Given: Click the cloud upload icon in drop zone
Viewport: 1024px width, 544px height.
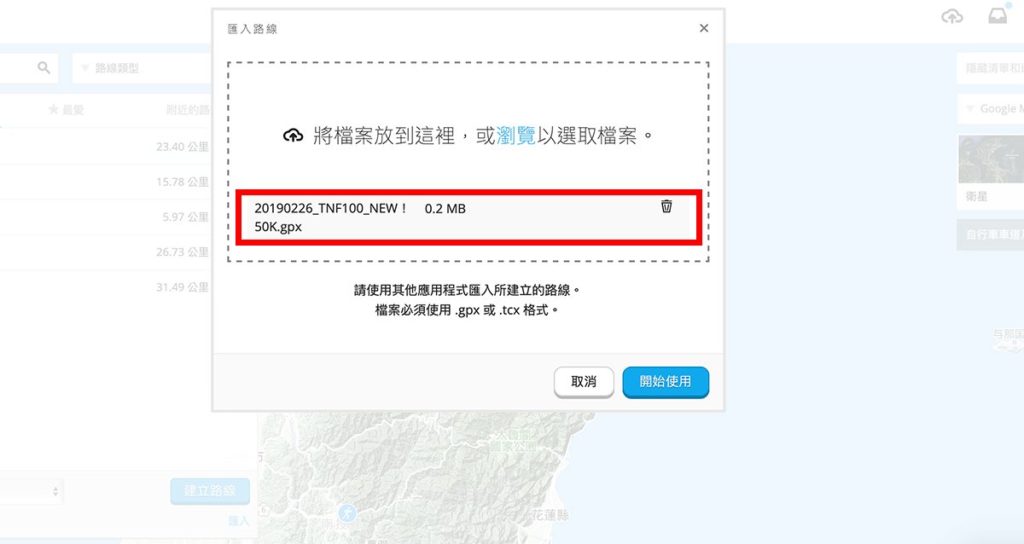Looking at the screenshot, I should (x=293, y=135).
